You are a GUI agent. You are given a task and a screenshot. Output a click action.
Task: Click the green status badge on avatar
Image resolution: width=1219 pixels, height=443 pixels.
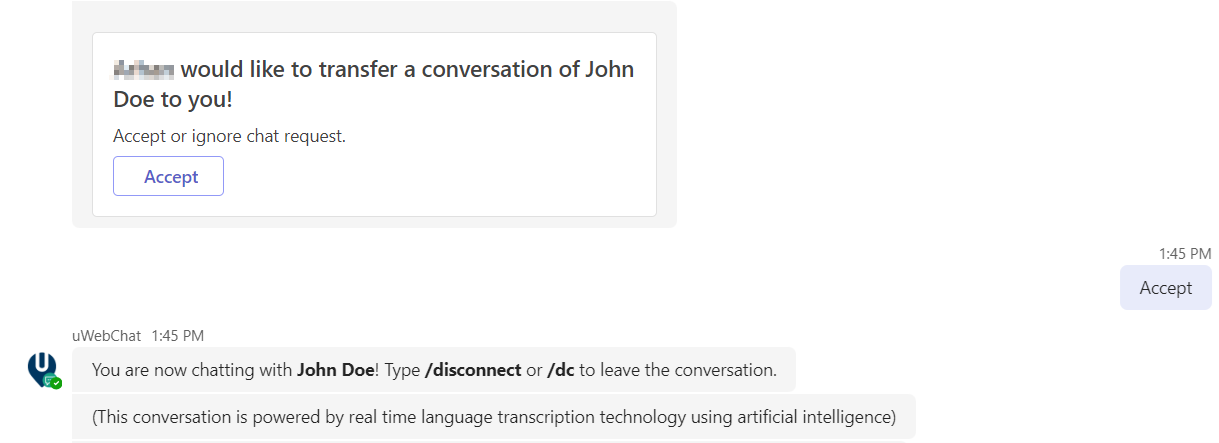[x=57, y=382]
